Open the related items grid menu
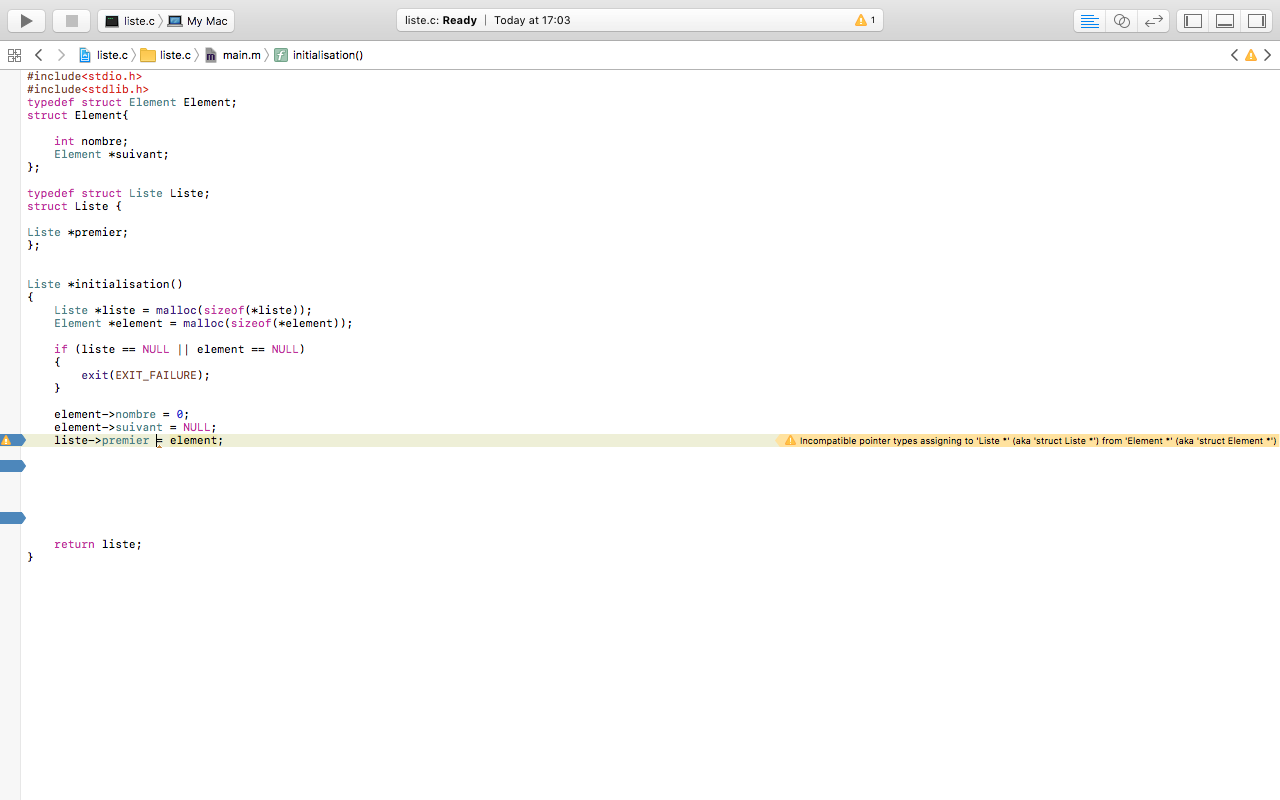 pos(14,55)
